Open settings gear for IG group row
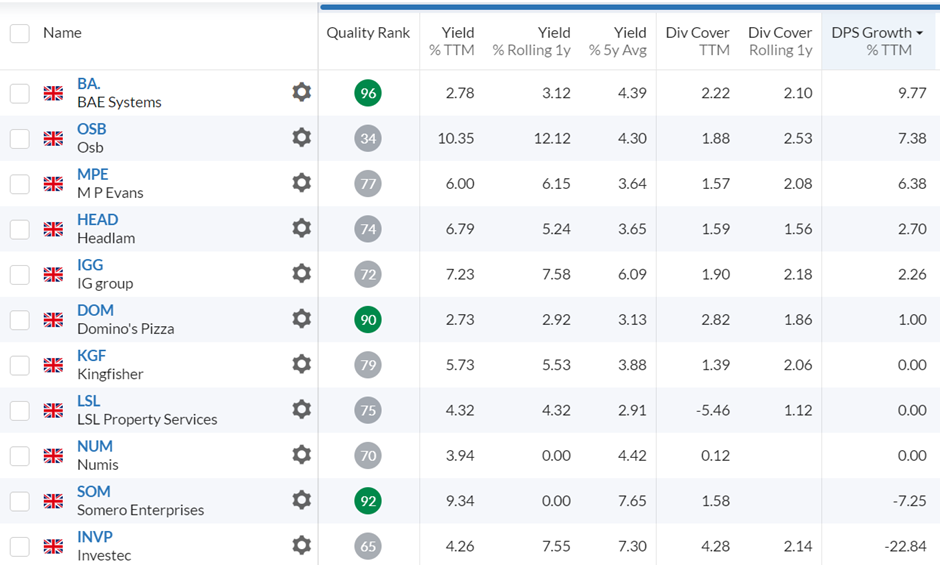This screenshot has width=940, height=565. coord(302,274)
